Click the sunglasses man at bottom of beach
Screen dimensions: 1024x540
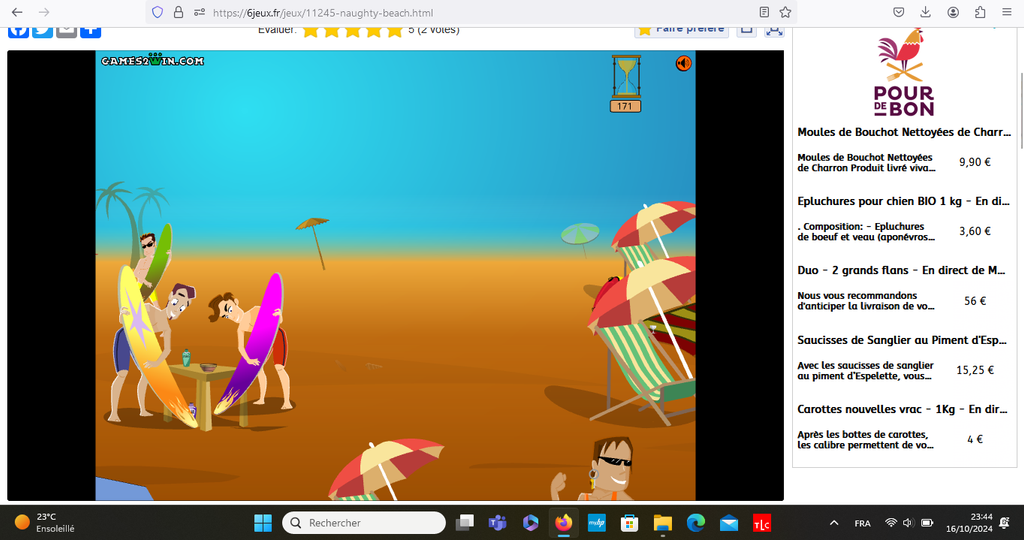[601, 469]
